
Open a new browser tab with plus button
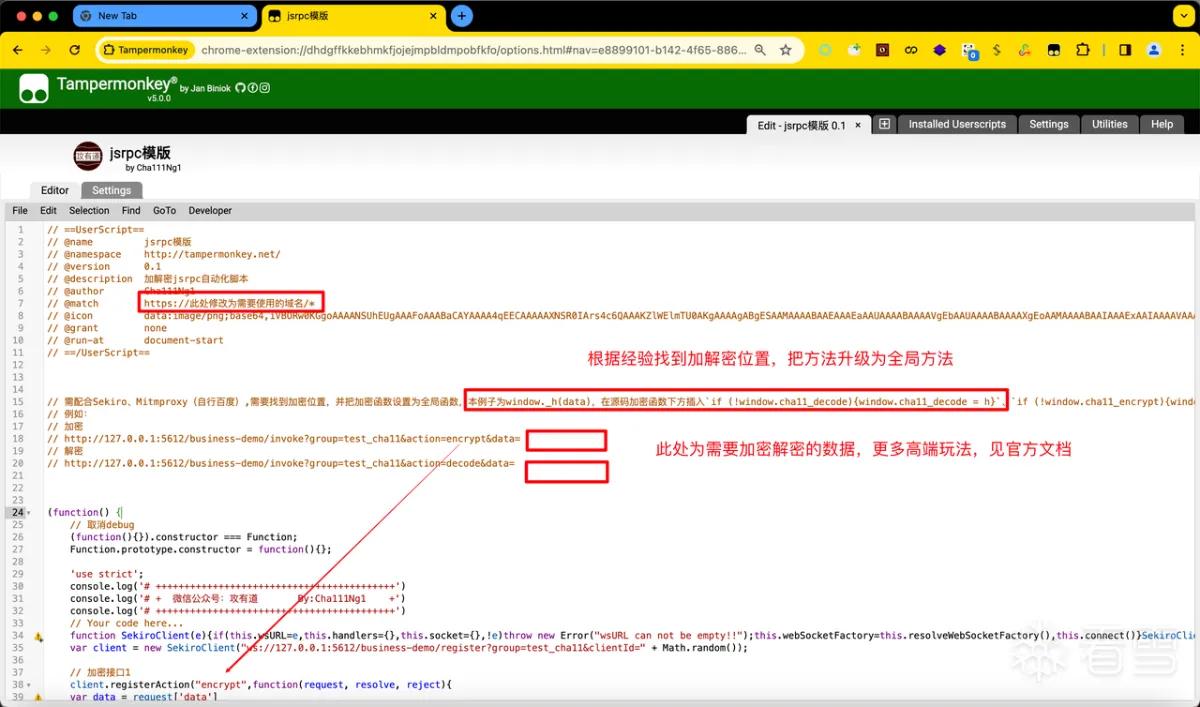461,16
